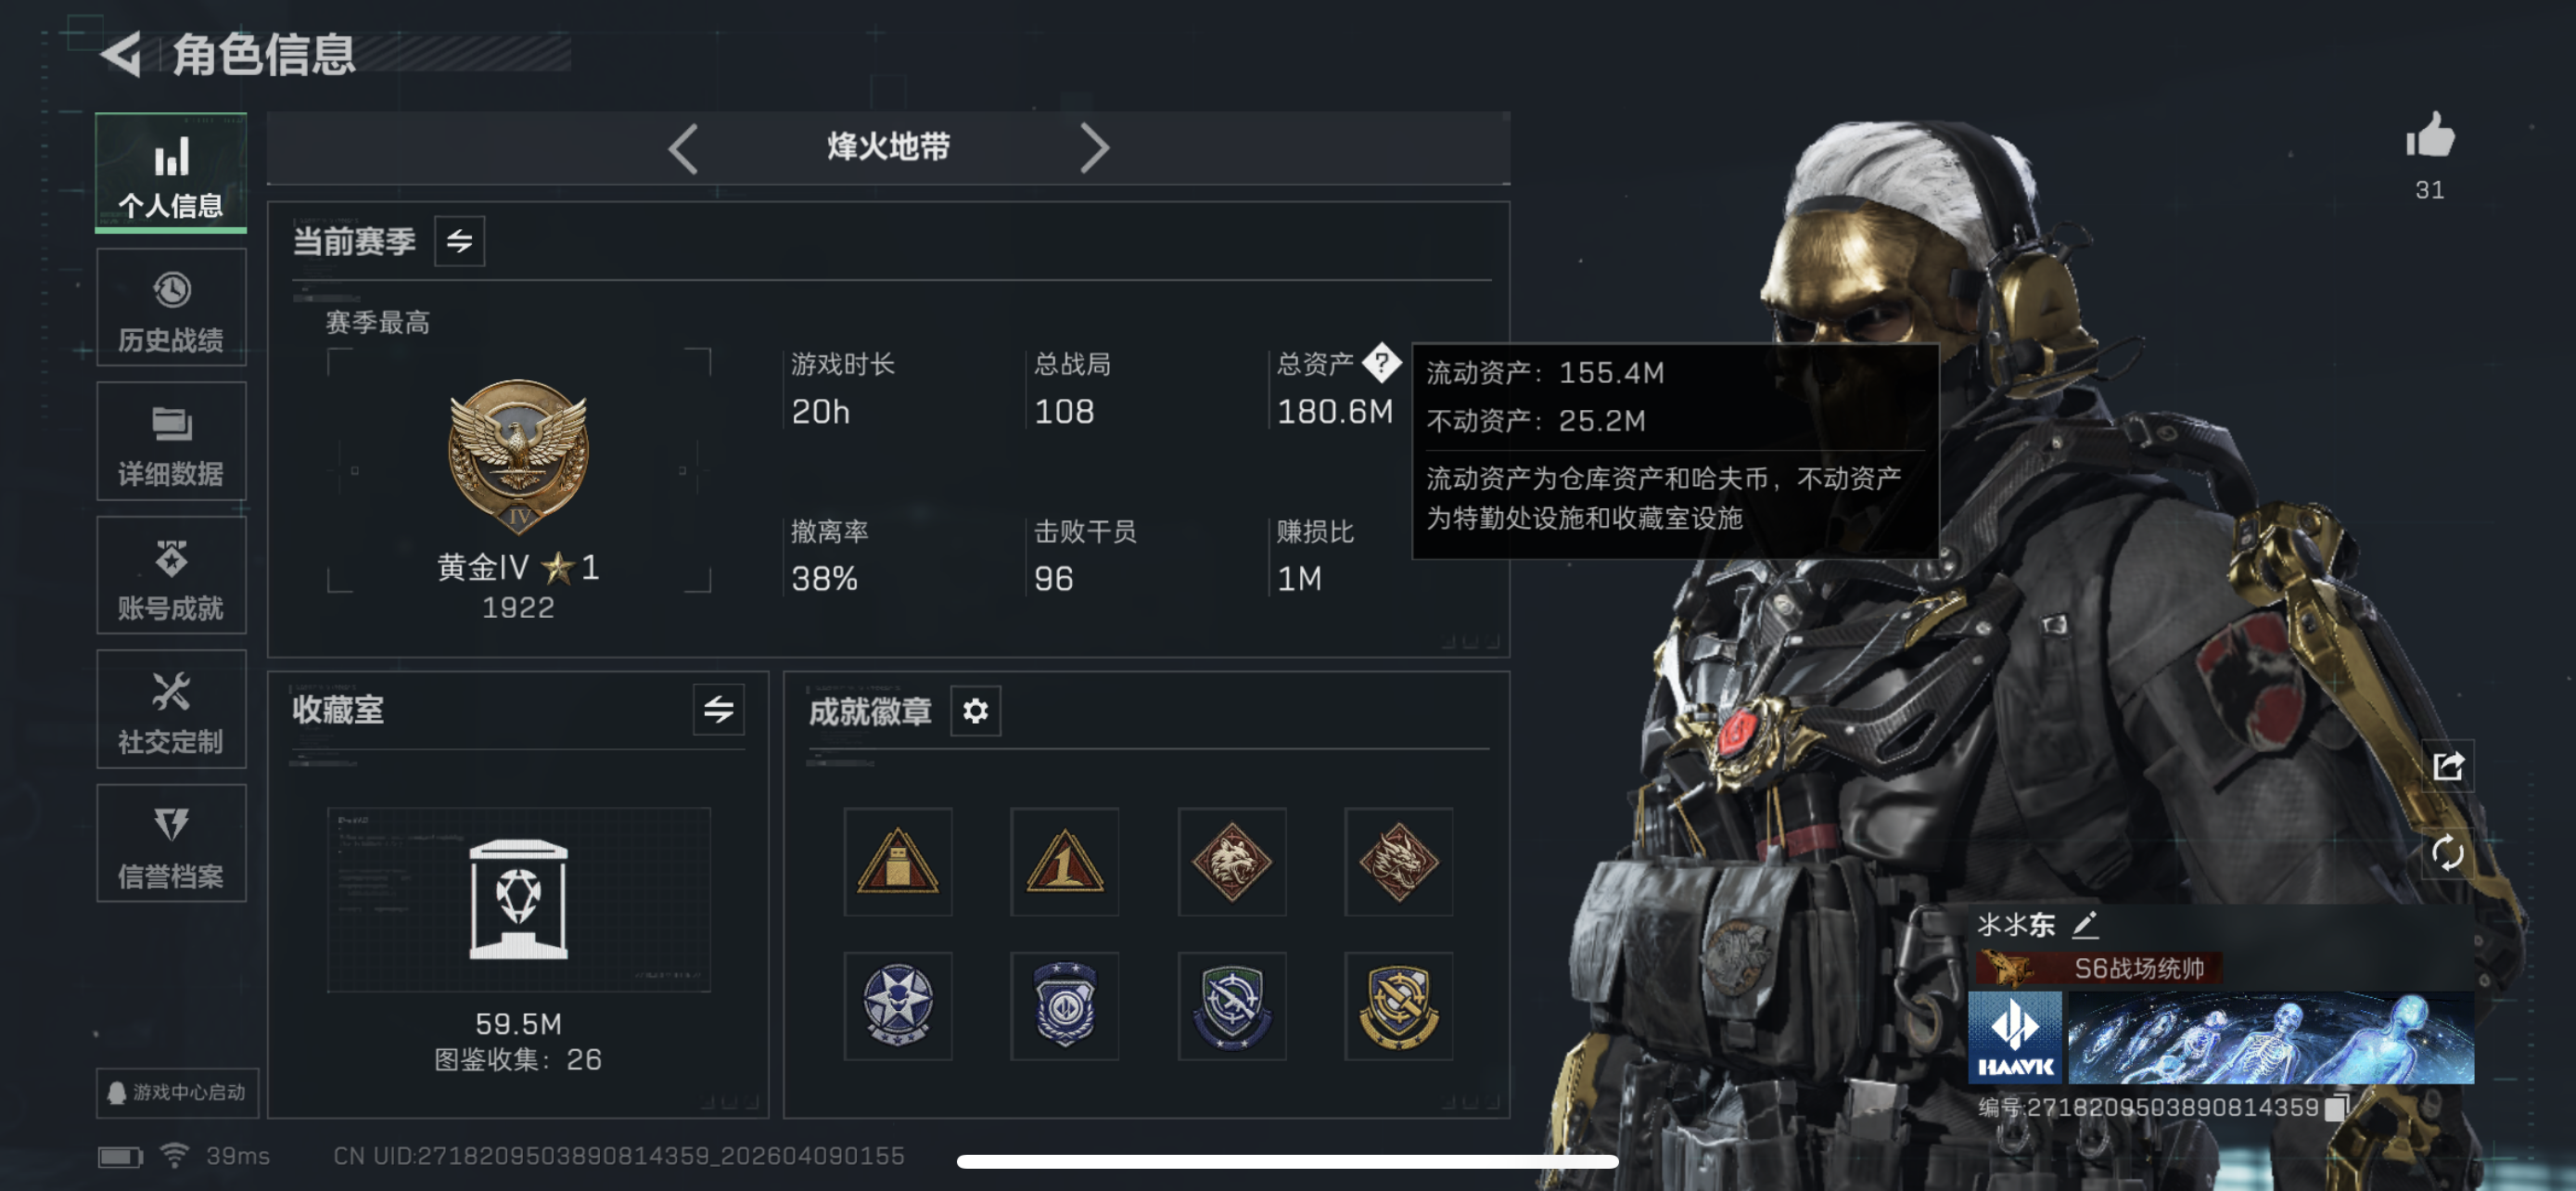Select the wolf head achievement badge

[1231, 861]
